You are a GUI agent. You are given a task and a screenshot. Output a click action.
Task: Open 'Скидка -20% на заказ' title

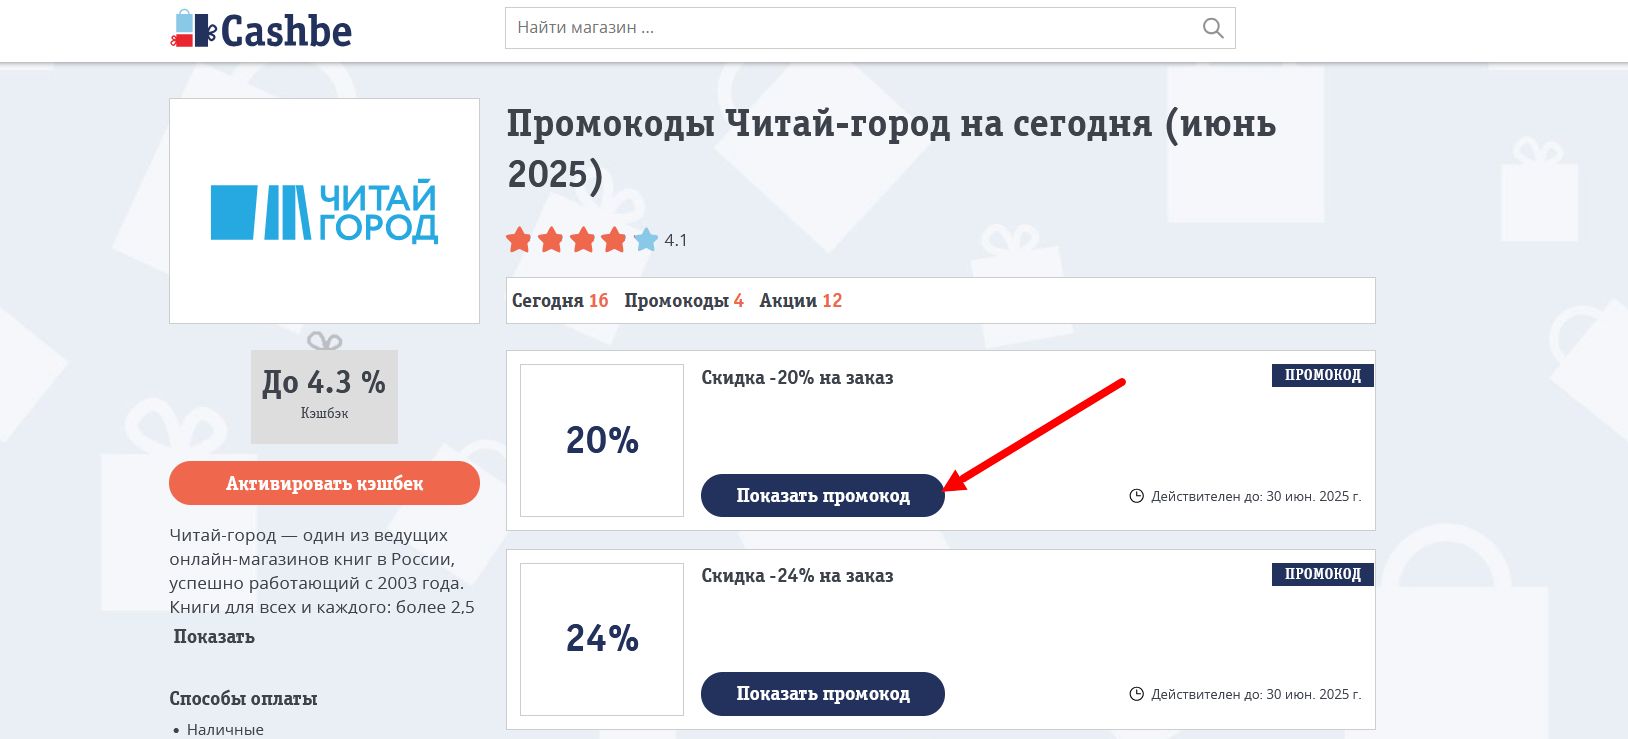coord(797,378)
